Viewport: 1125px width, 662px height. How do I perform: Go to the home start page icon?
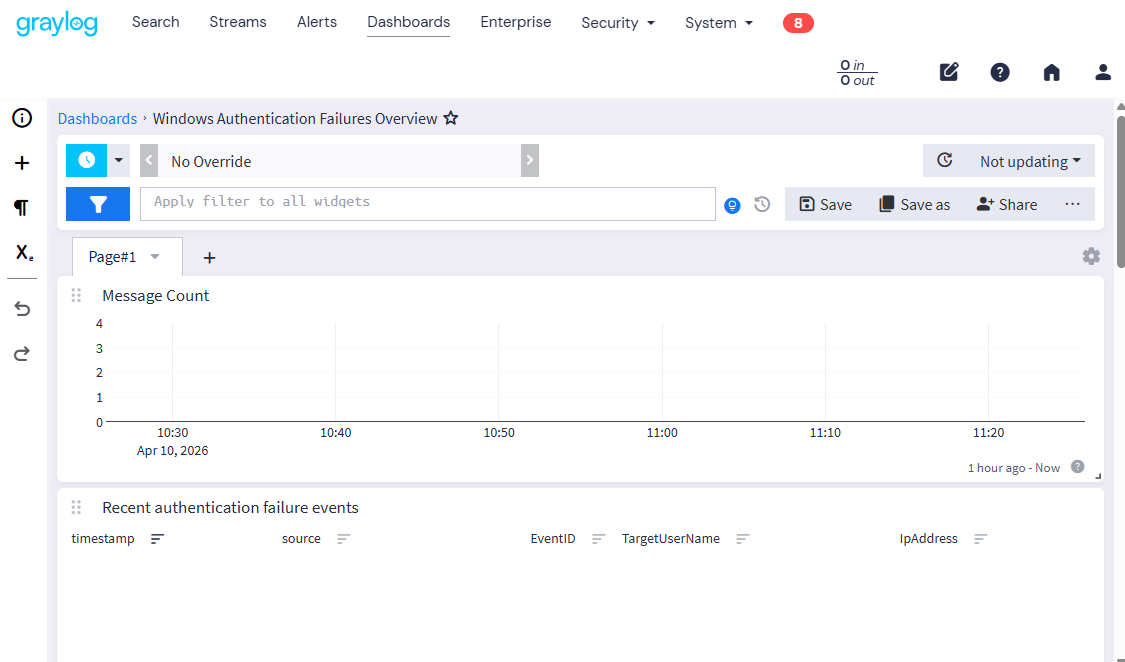coord(1051,72)
